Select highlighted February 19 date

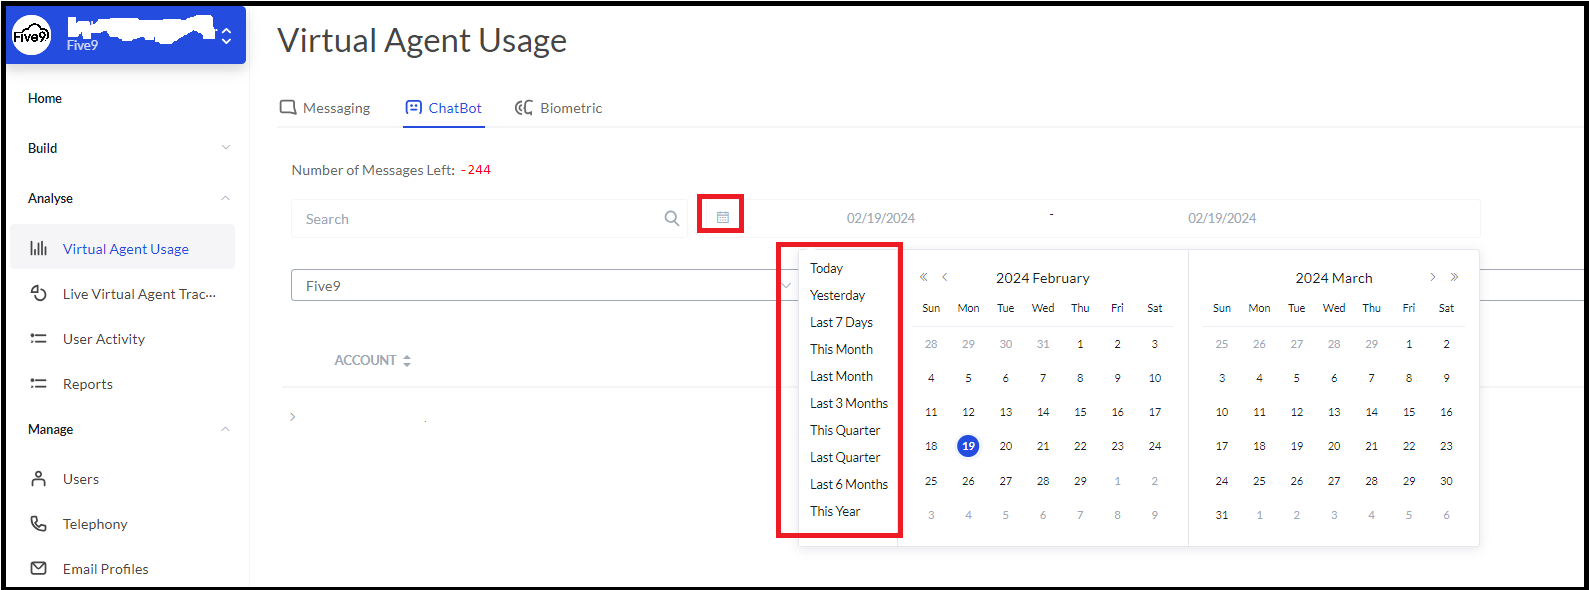point(968,446)
